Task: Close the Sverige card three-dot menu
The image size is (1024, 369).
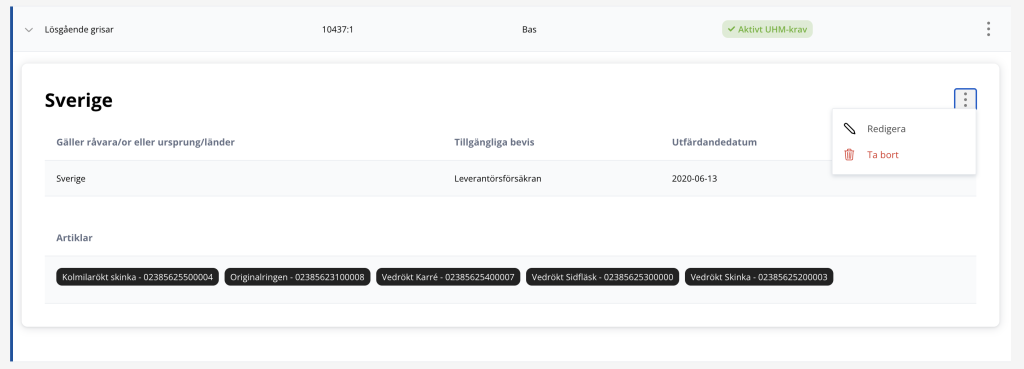Action: pyautogui.click(x=965, y=99)
